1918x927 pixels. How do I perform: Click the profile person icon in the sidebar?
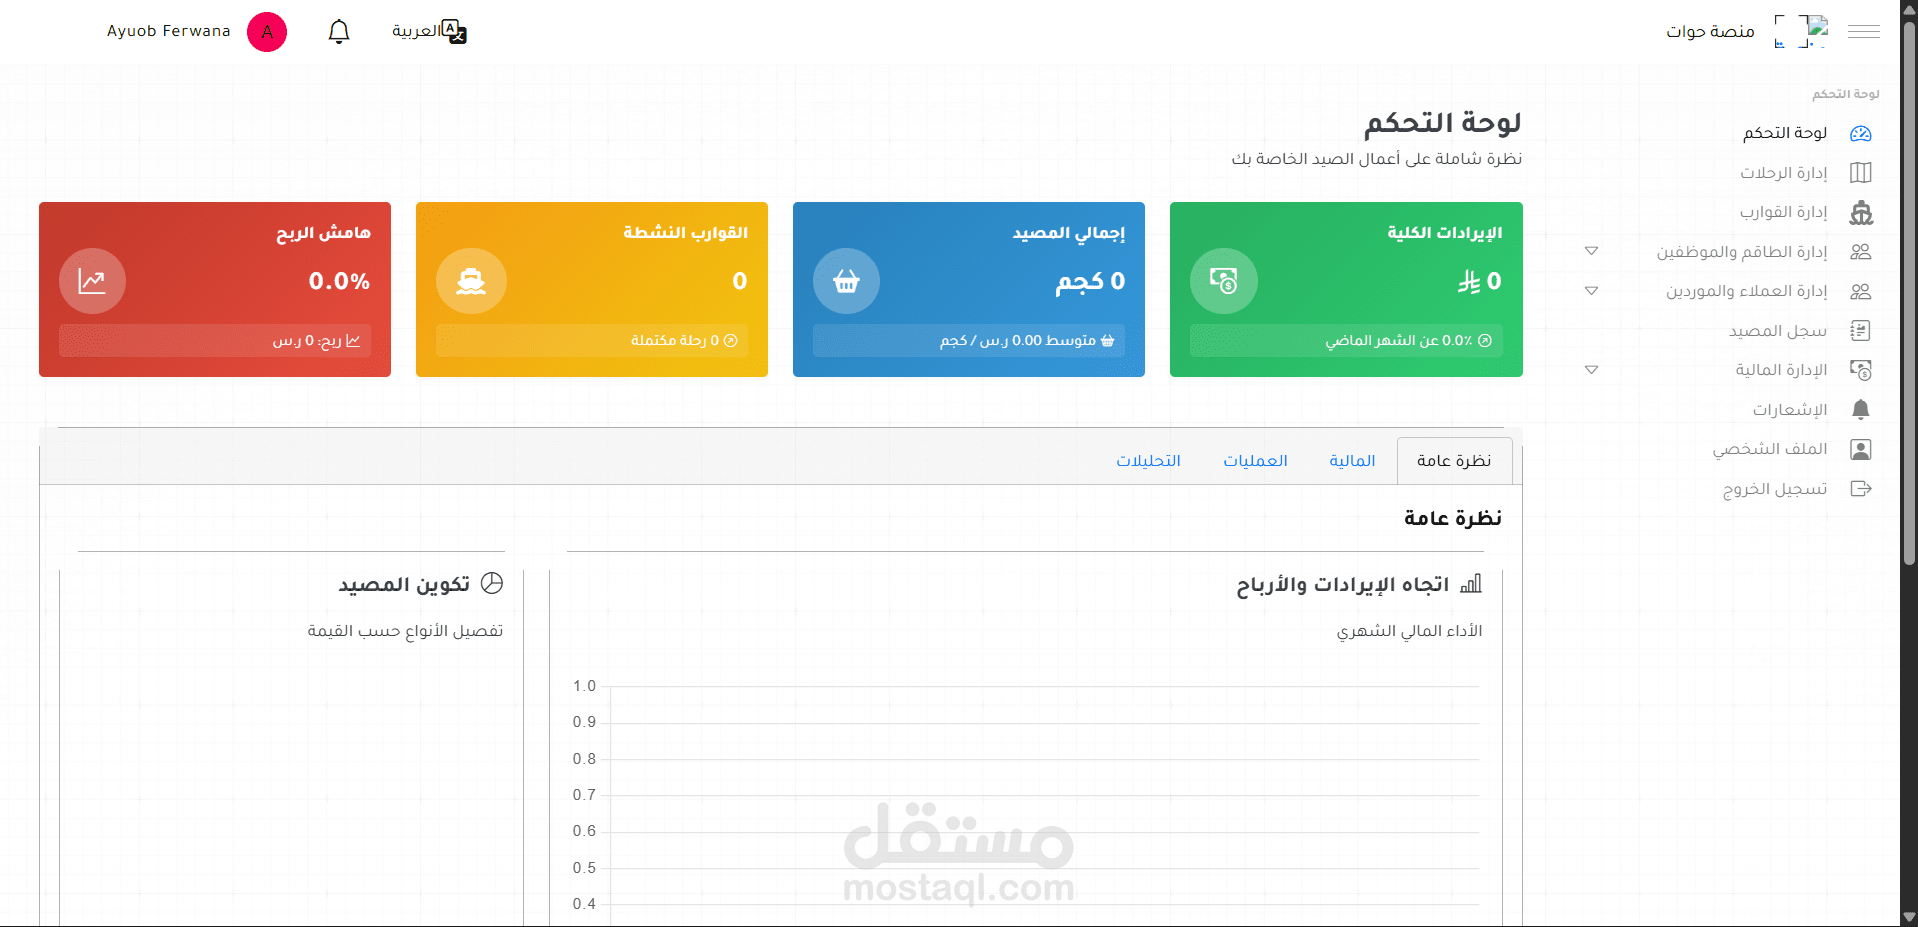tap(1861, 449)
